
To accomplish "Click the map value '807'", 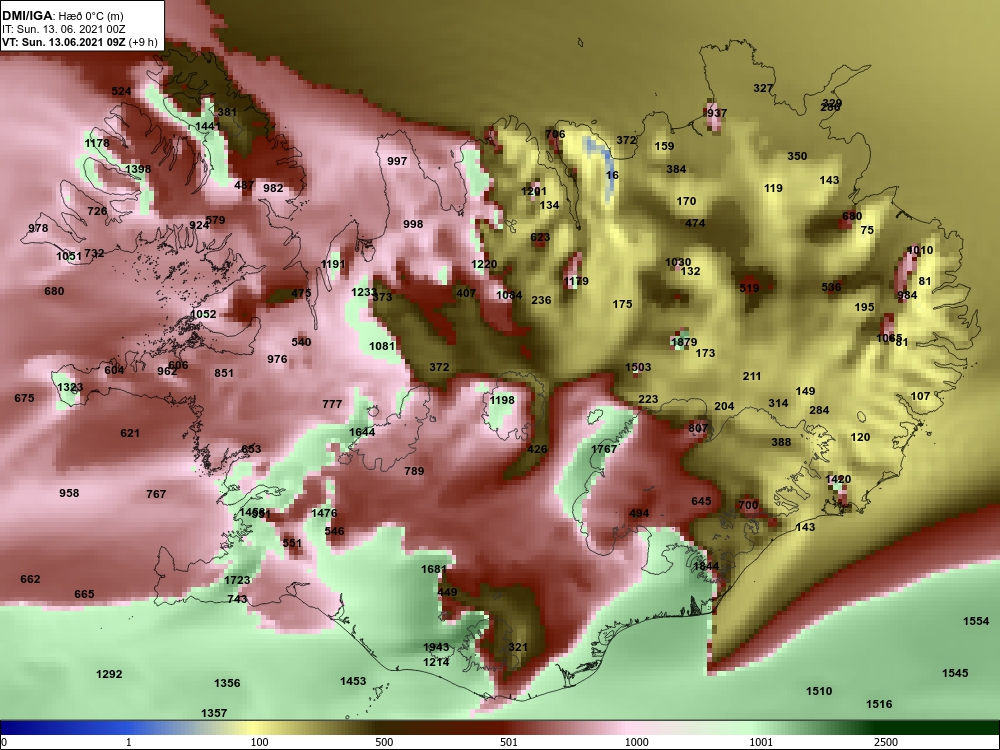I will pyautogui.click(x=698, y=427).
